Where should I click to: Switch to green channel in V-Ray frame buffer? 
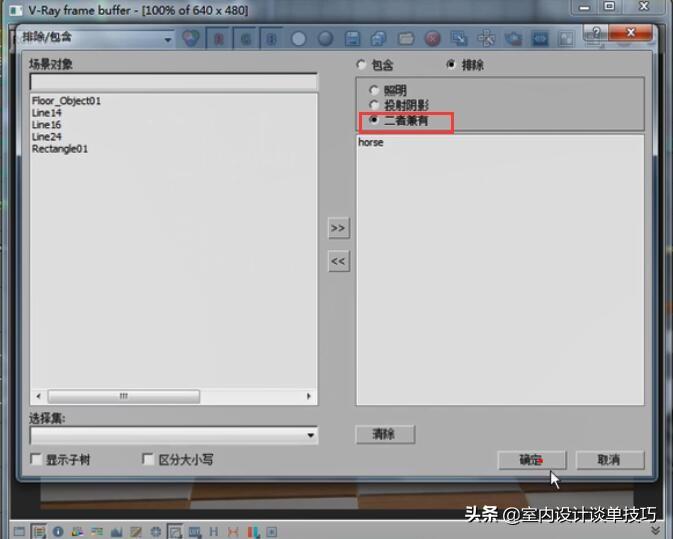246,39
